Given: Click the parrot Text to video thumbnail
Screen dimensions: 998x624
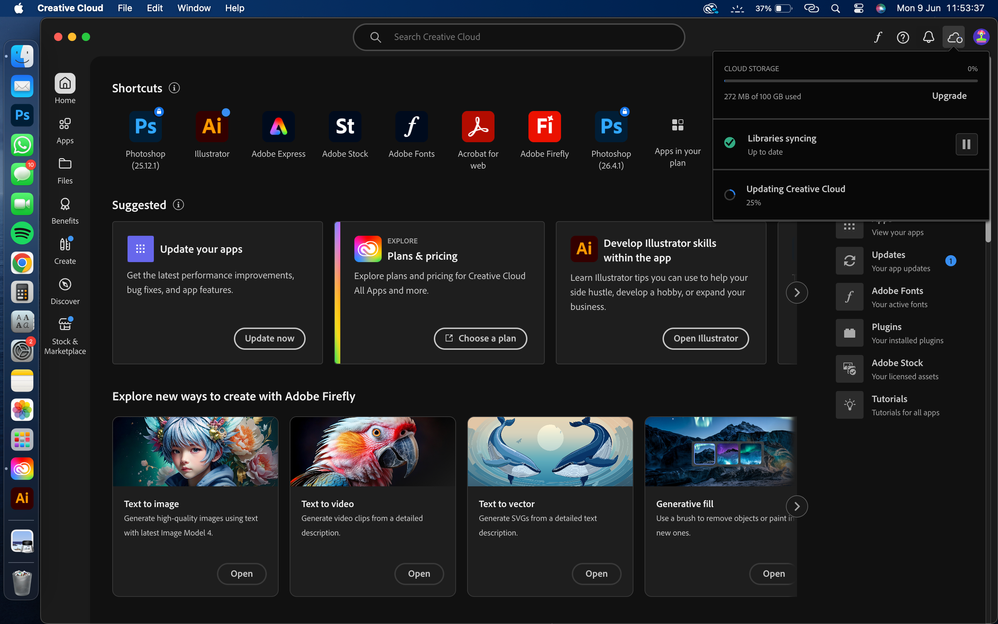Looking at the screenshot, I should pyautogui.click(x=373, y=452).
